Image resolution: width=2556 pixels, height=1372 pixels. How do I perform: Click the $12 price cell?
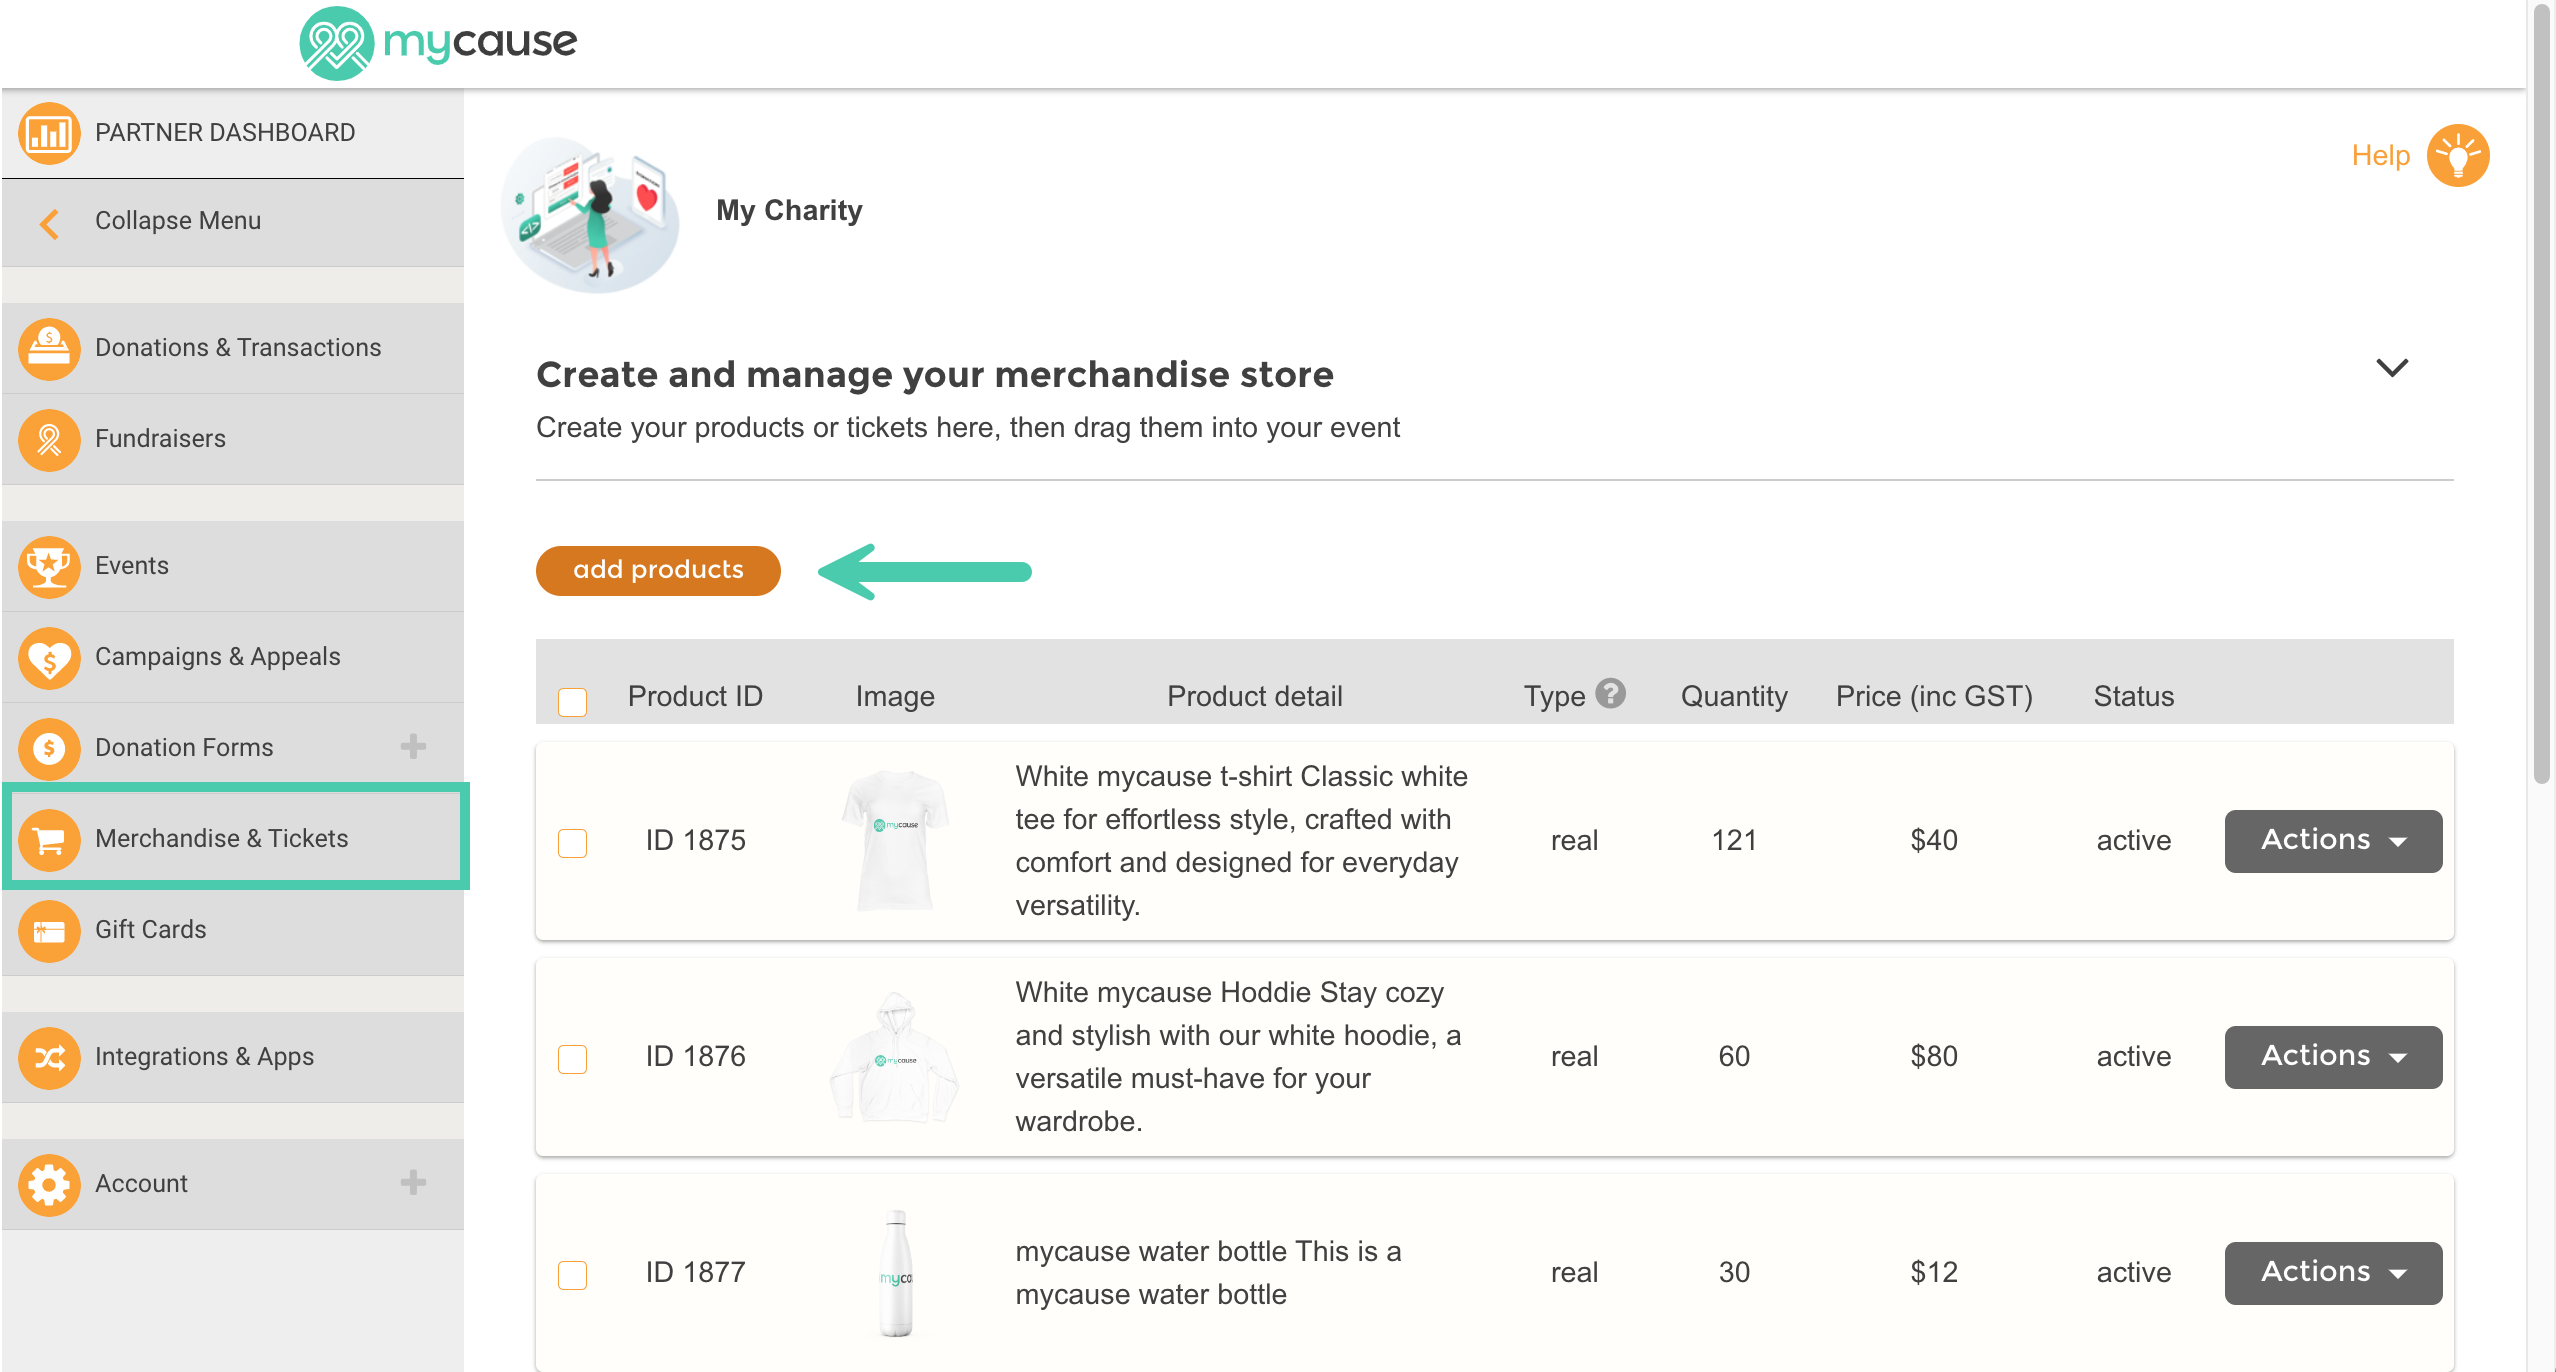1934,1272
